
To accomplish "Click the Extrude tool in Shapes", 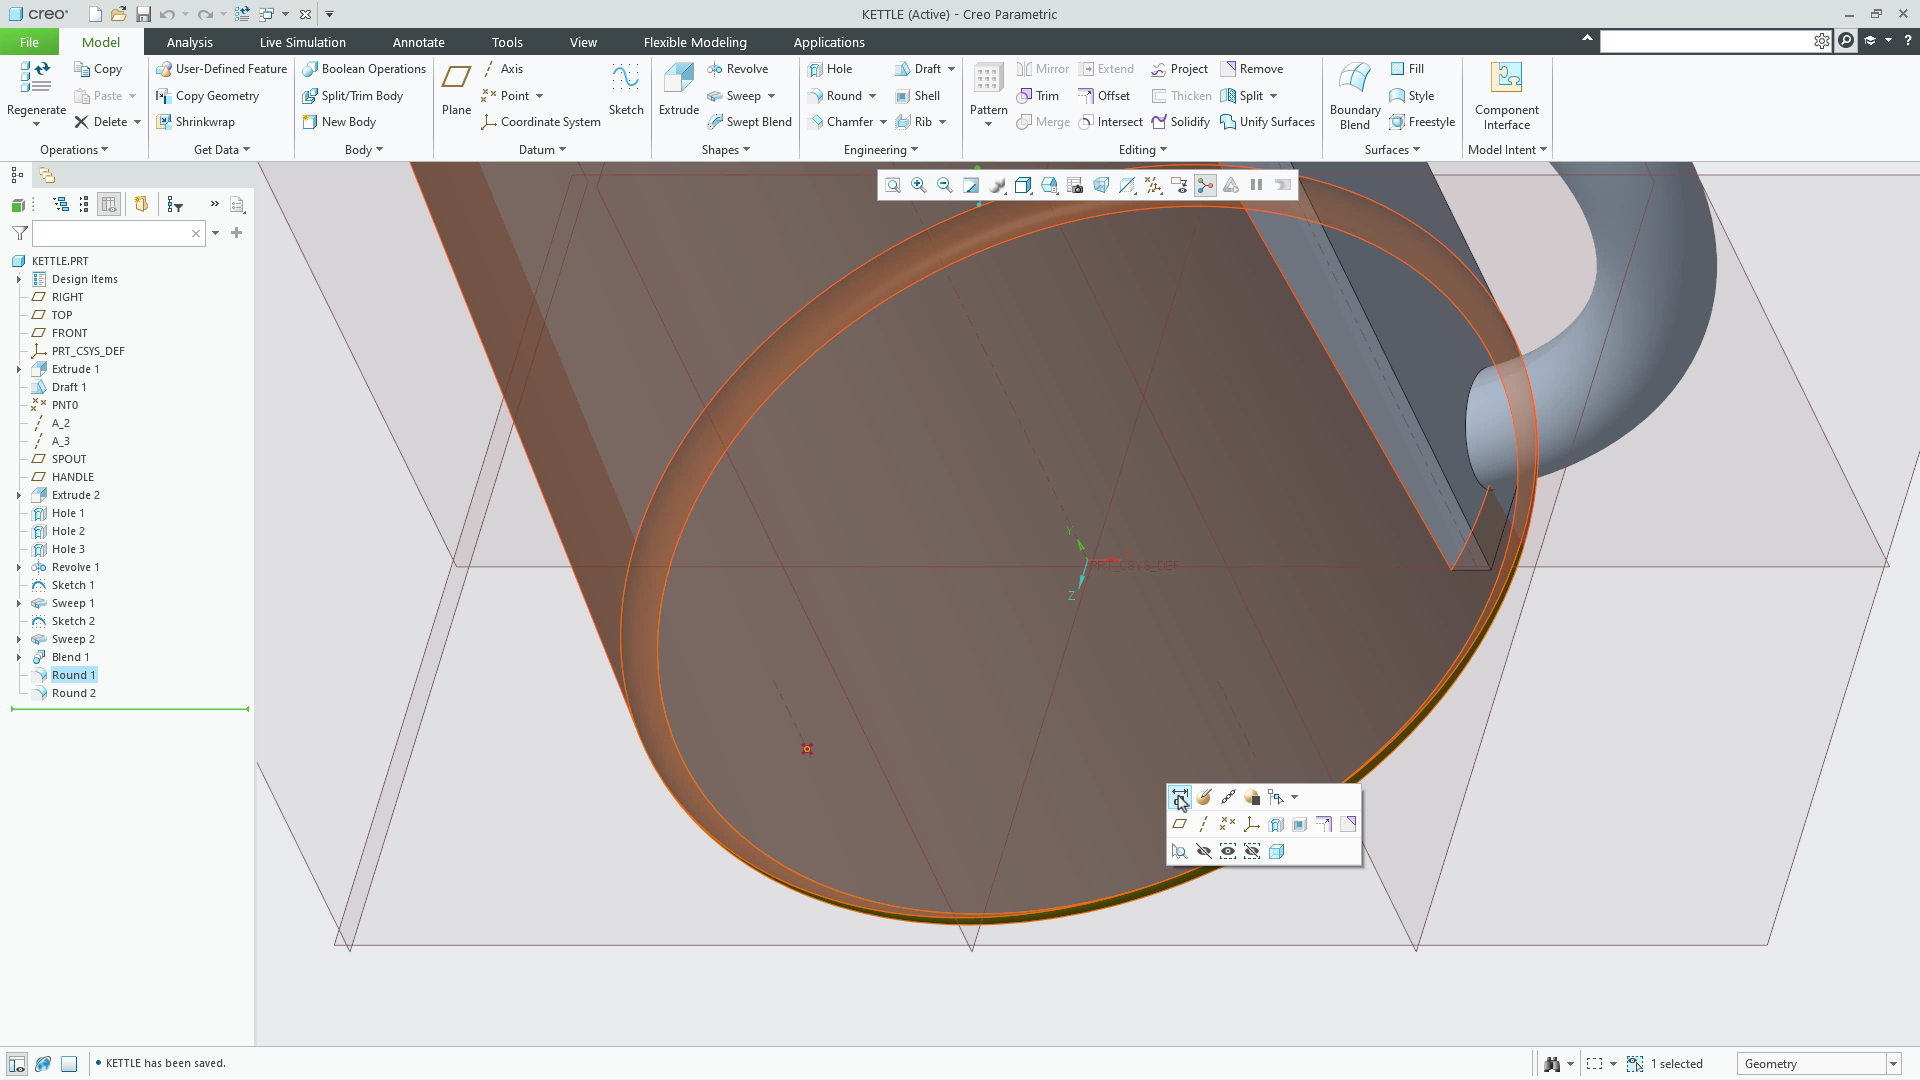I will tap(678, 89).
